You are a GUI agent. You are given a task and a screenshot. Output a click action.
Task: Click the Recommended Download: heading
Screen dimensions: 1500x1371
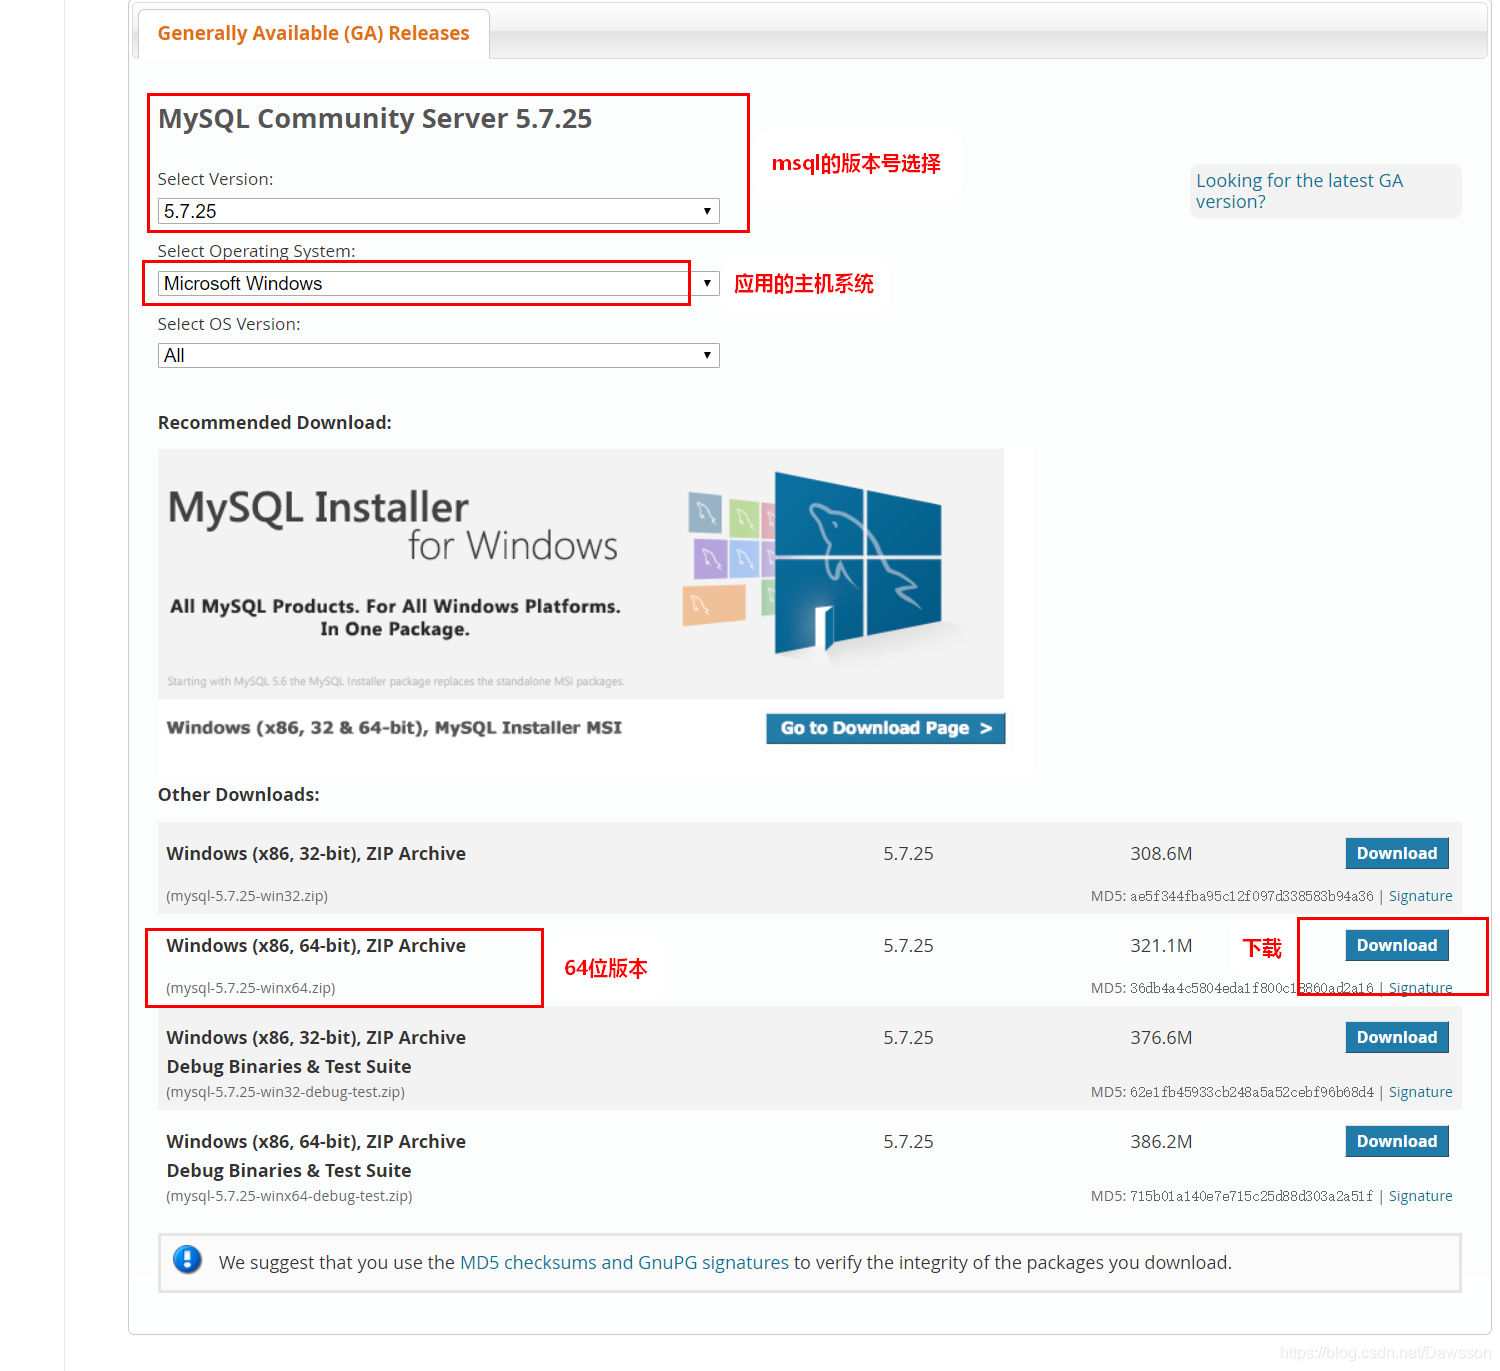click(x=275, y=422)
